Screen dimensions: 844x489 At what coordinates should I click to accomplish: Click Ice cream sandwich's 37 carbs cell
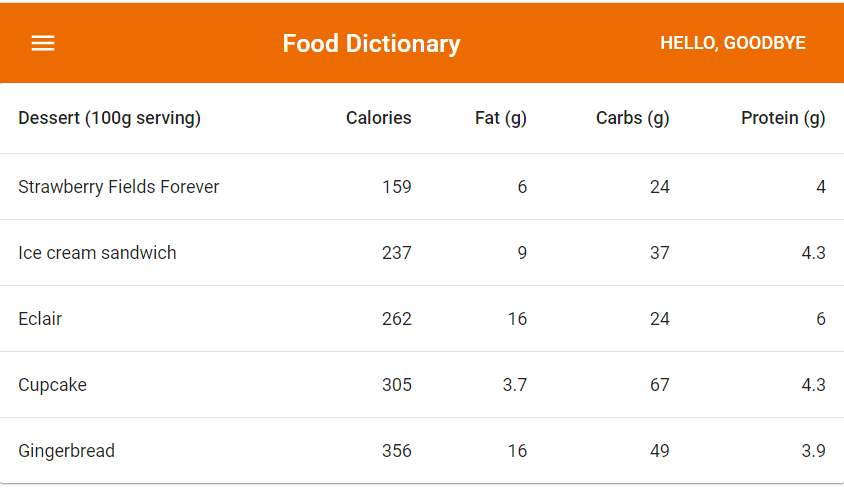659,253
